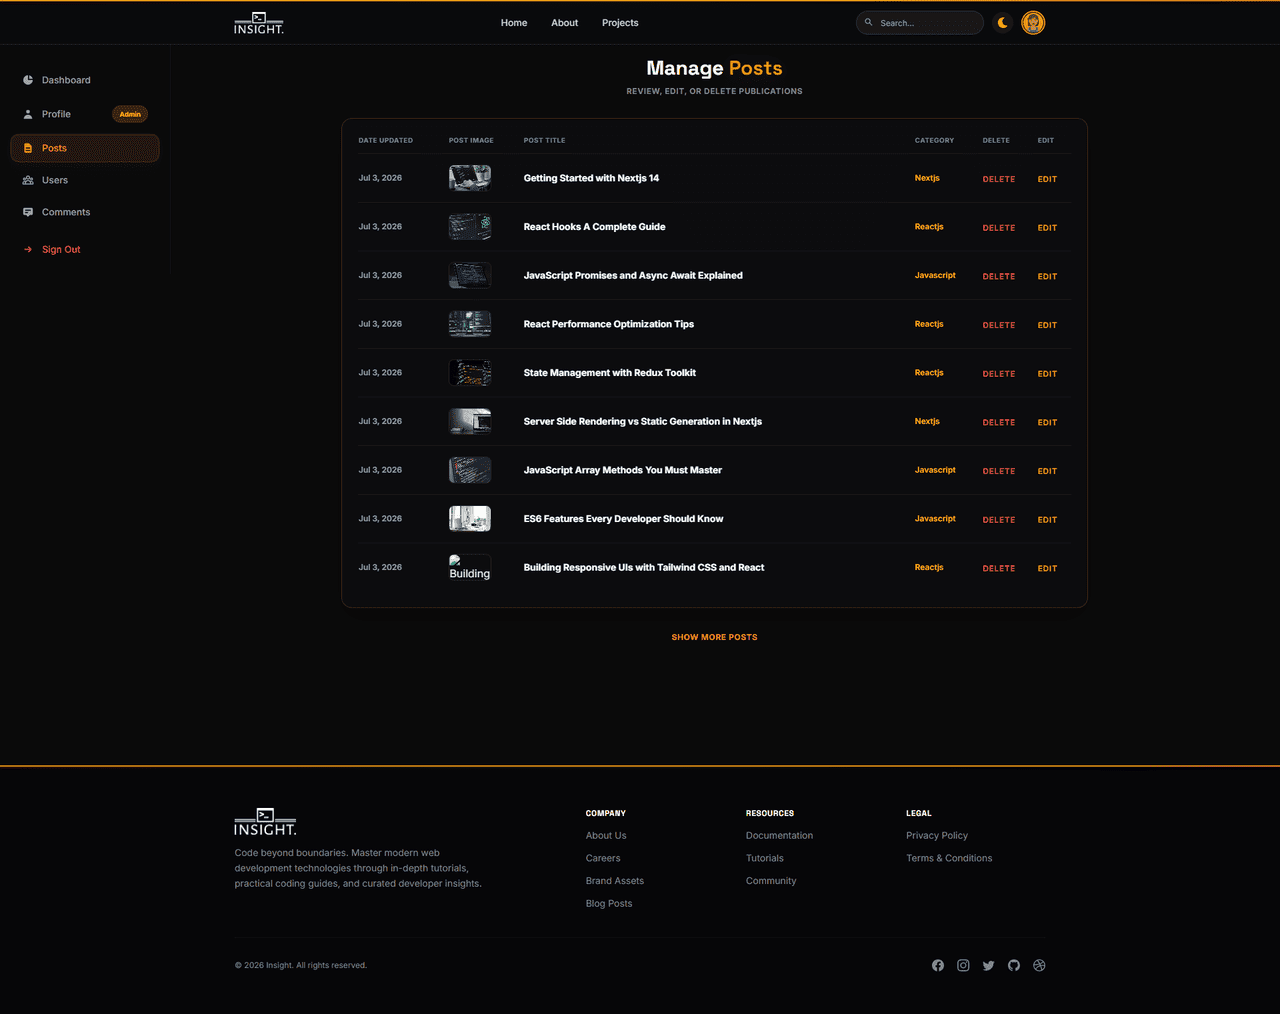The height and width of the screenshot is (1014, 1280).
Task: Click the Facebook icon in footer
Action: tap(938, 965)
